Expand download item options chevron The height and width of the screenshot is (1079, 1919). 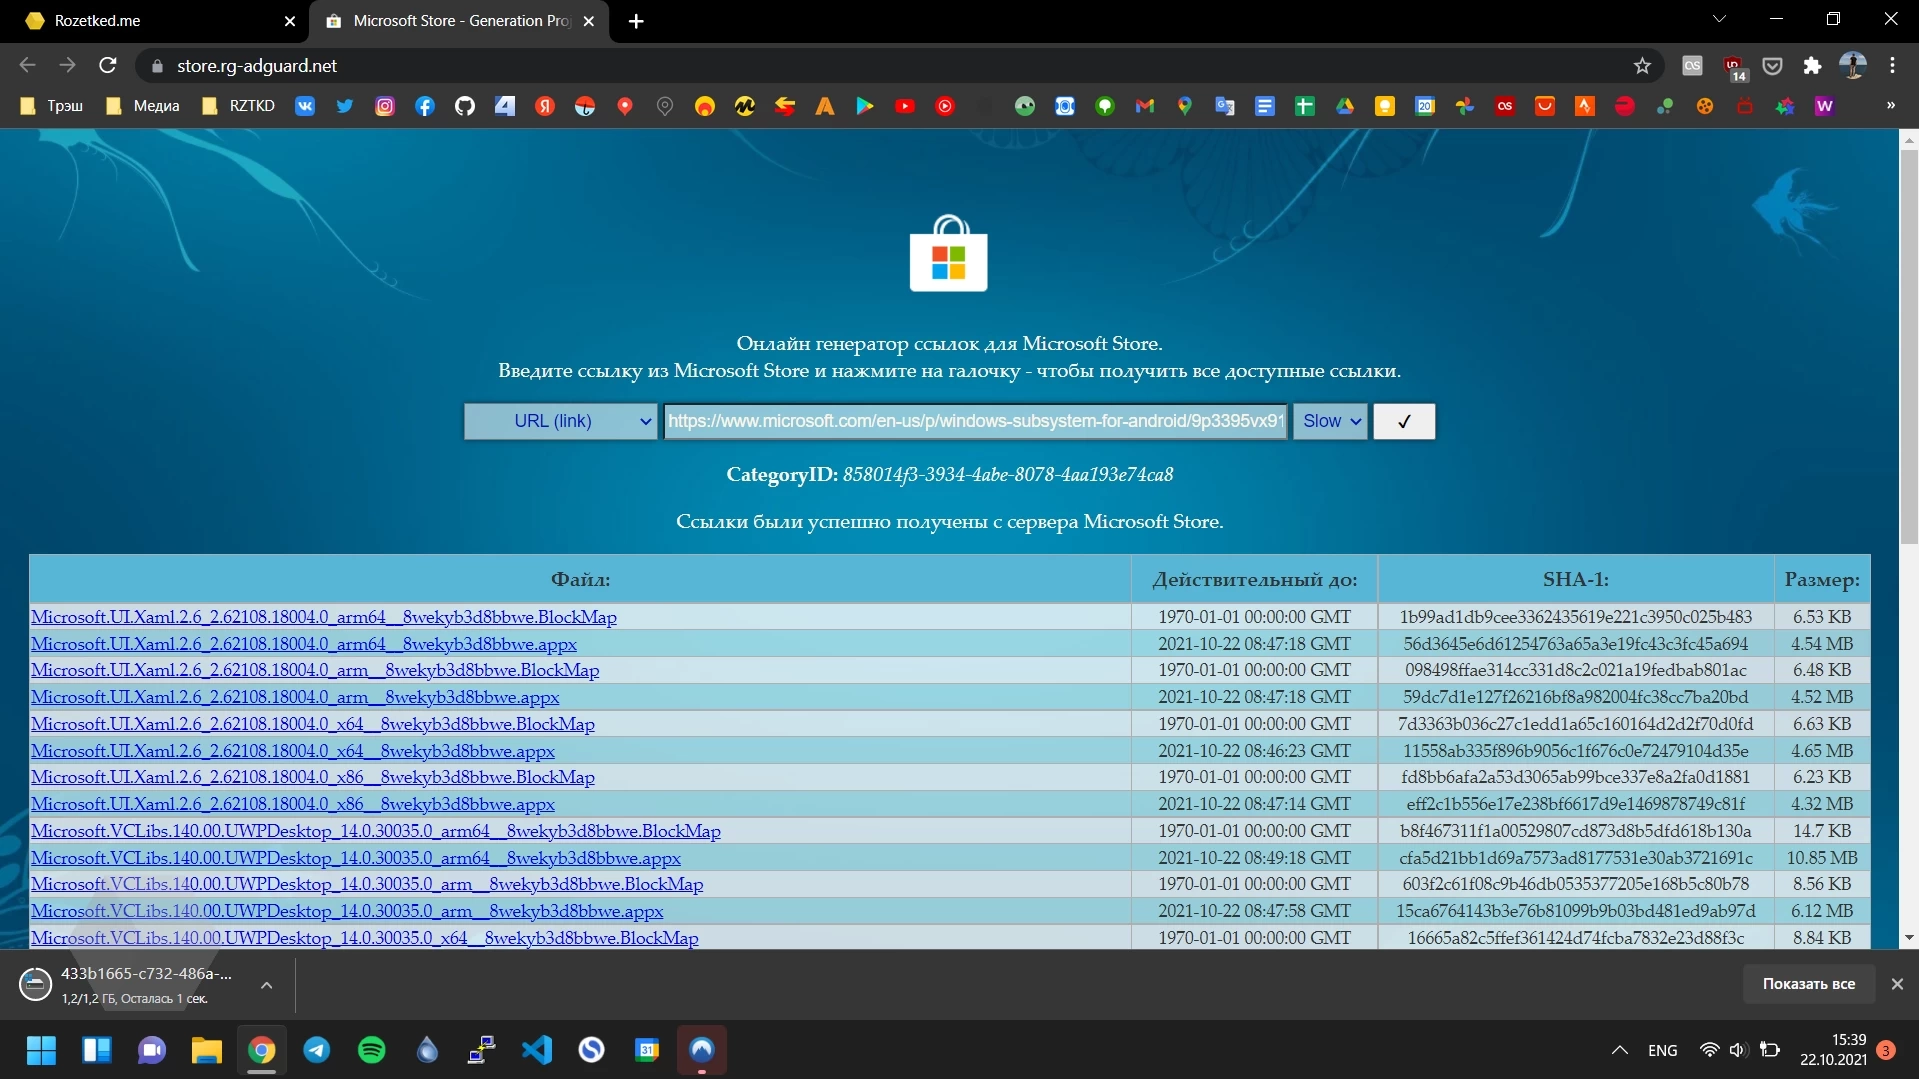(x=266, y=985)
